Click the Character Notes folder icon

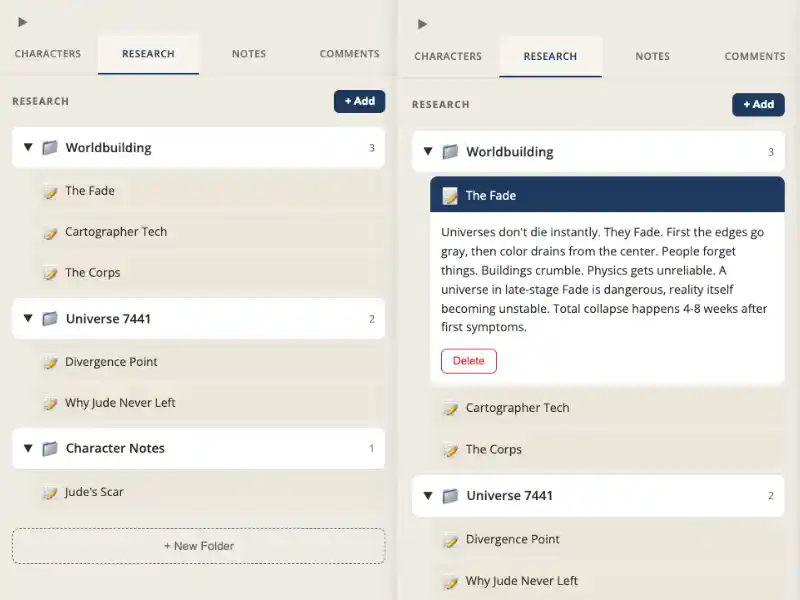coord(50,449)
